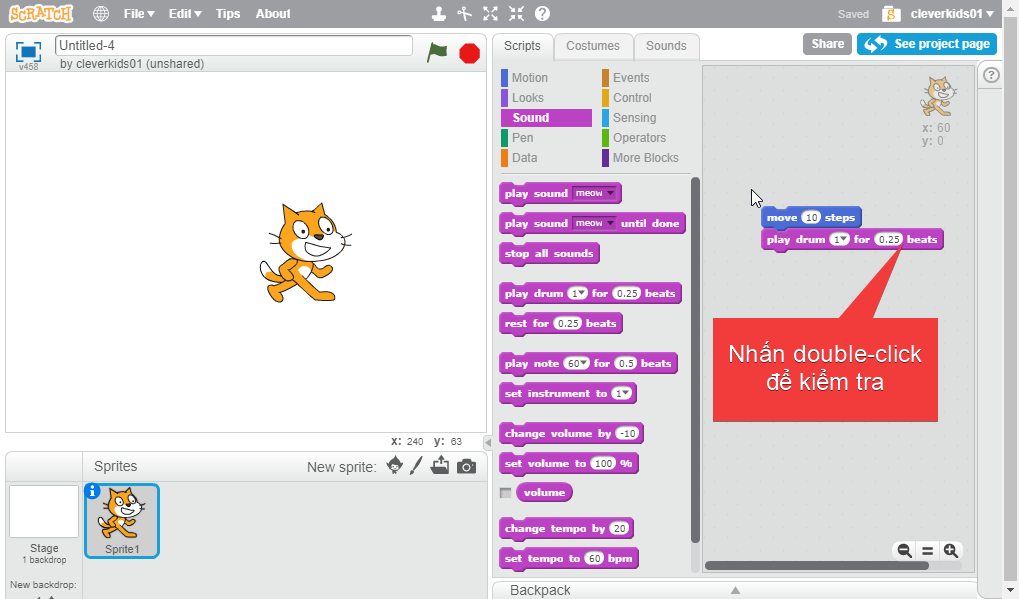Select the Delete scissors tool
Viewport: 1019px width, 599px height.
pyautogui.click(x=465, y=14)
